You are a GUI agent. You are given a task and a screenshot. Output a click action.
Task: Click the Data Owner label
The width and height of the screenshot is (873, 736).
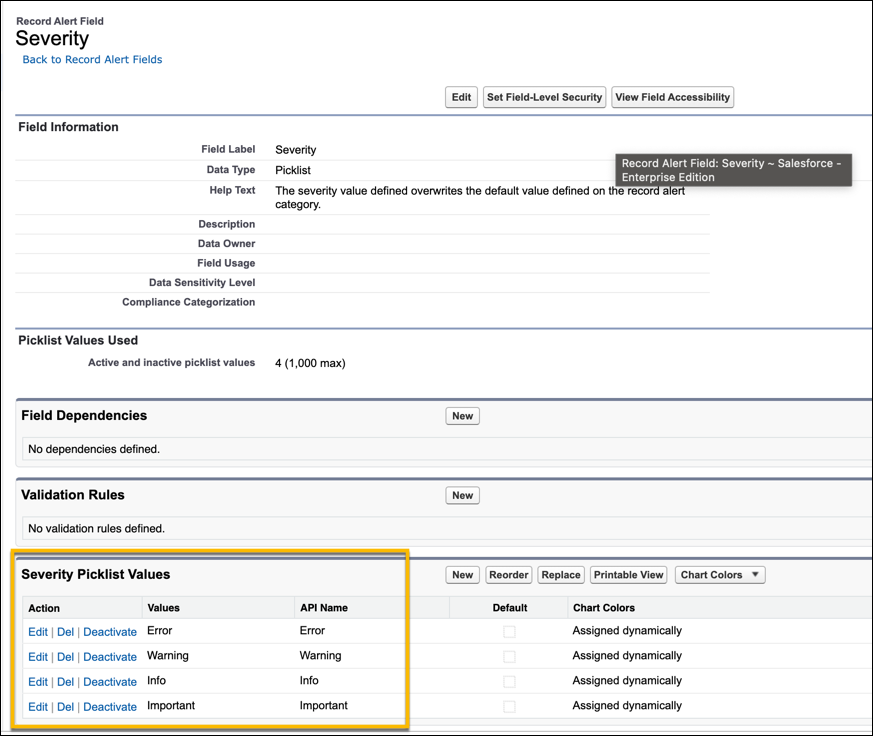226,244
